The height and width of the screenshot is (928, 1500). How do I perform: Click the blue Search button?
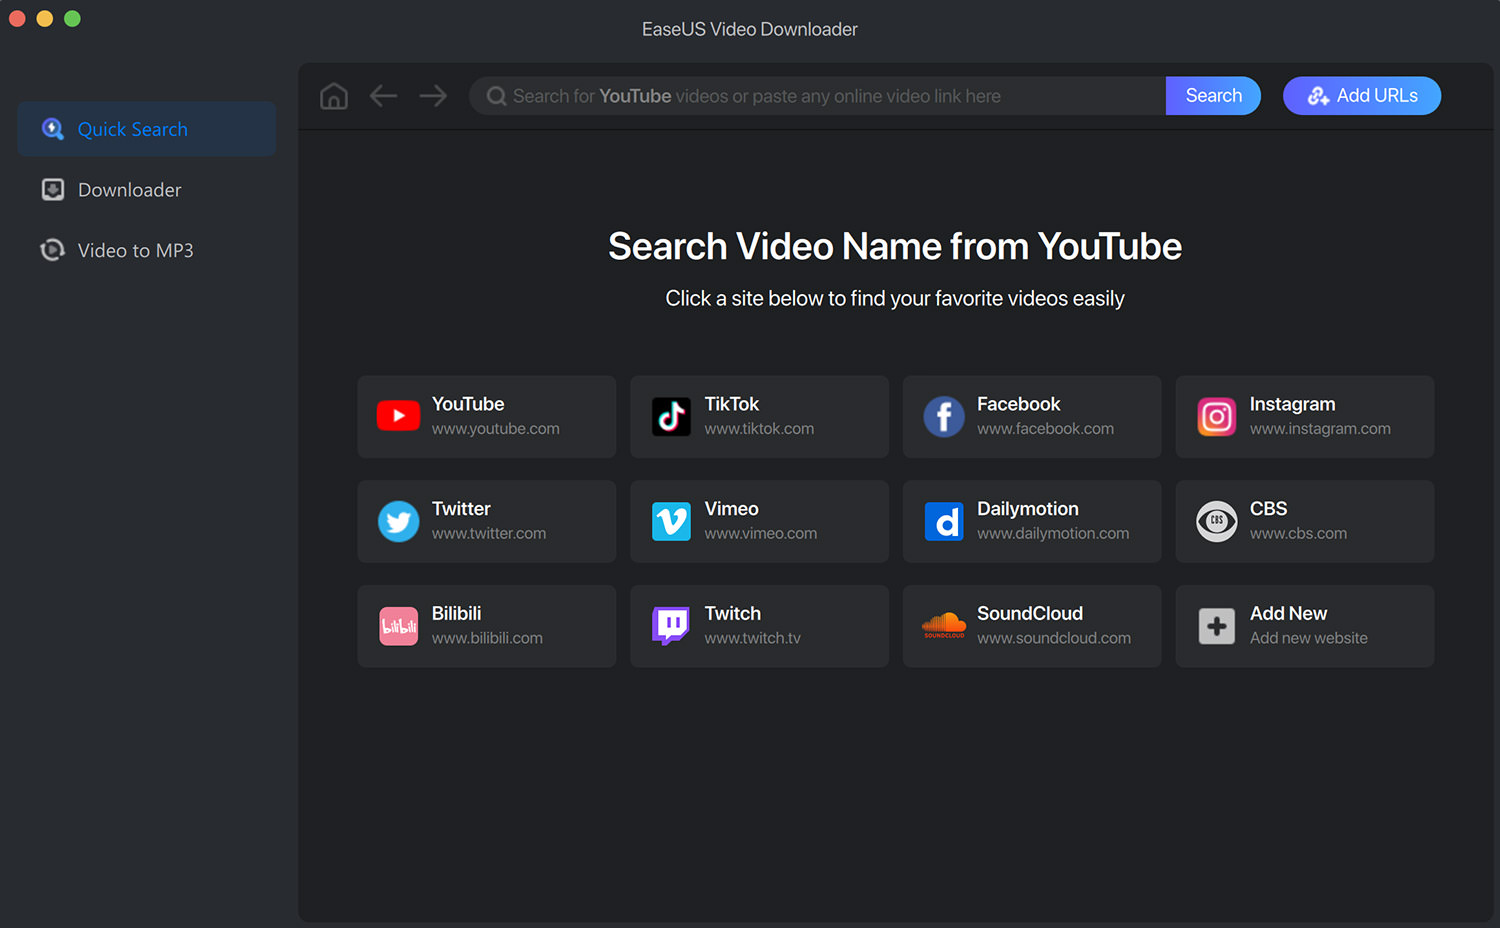pos(1213,96)
